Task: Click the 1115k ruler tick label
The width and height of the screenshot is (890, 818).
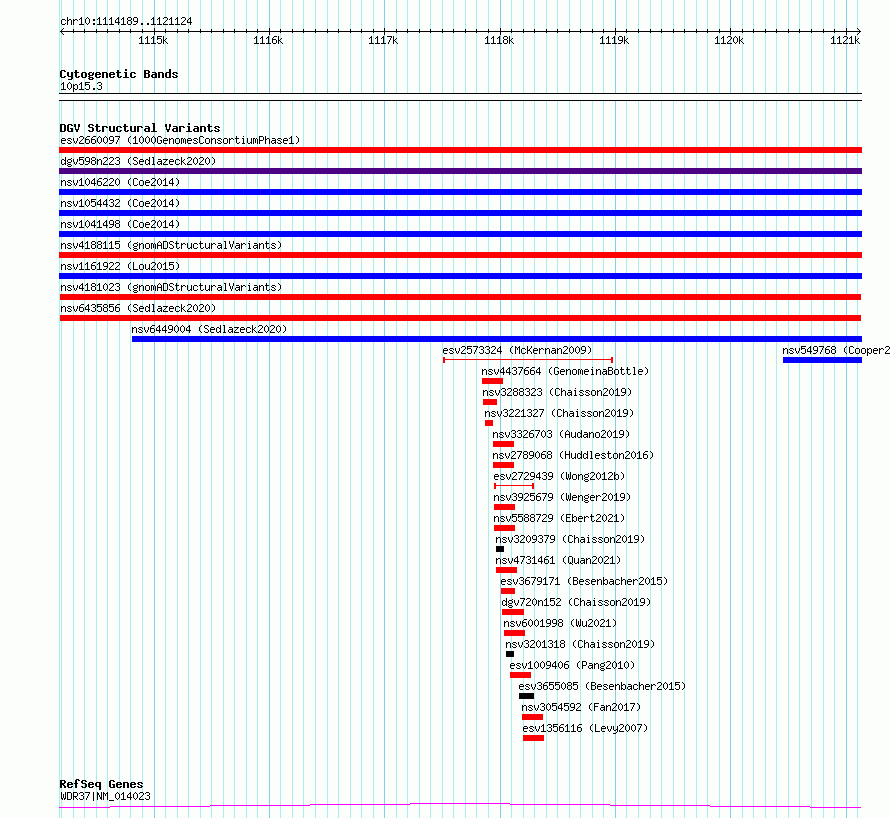Action: click(153, 40)
